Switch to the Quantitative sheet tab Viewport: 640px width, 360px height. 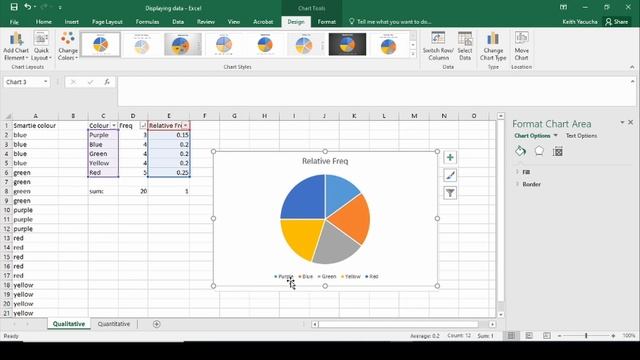coord(113,324)
